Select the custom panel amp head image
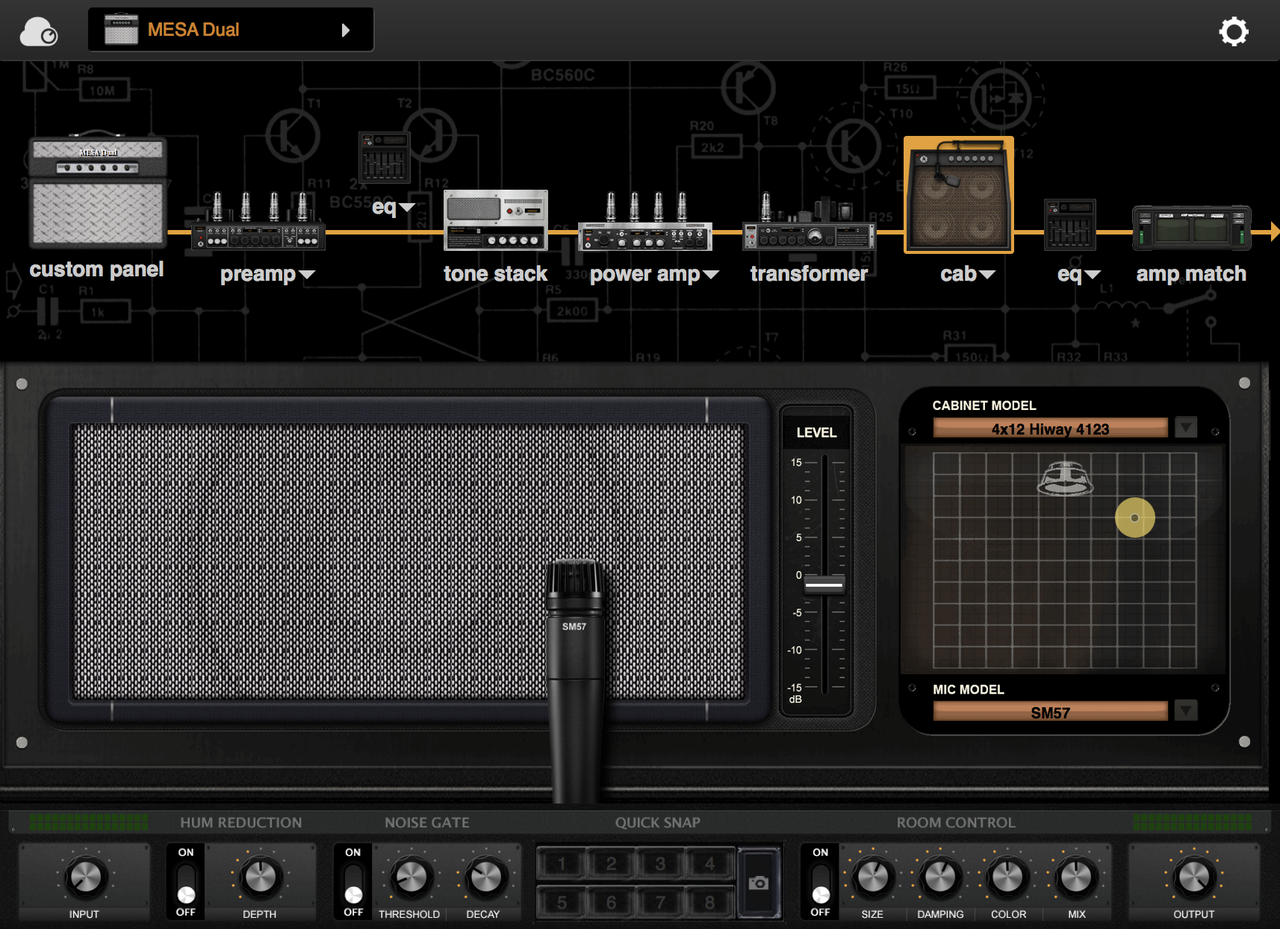The image size is (1280, 929). coord(97,192)
